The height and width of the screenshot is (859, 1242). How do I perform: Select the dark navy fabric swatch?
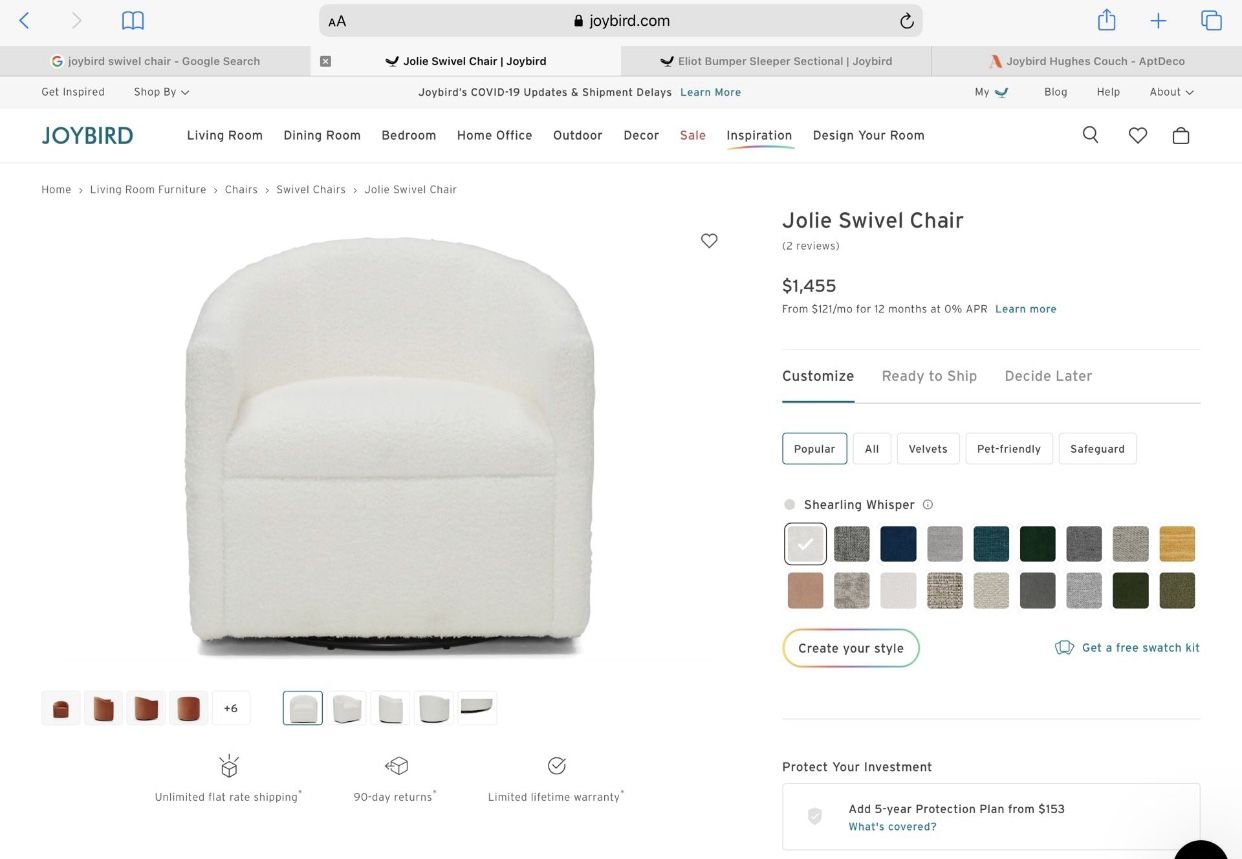898,544
